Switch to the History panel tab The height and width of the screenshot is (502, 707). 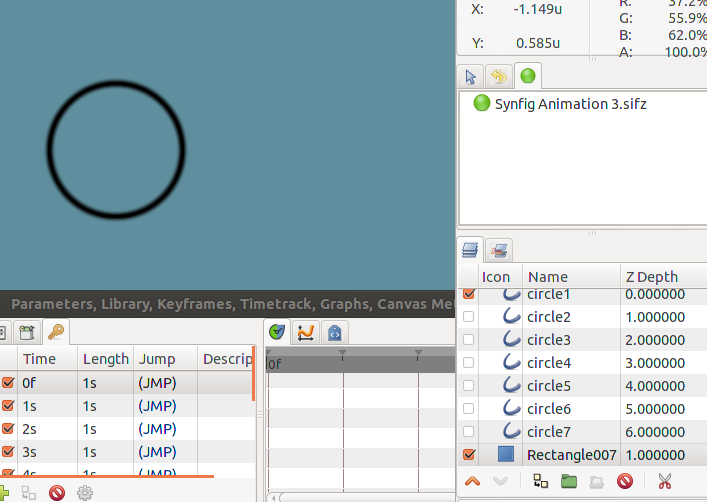[x=499, y=77]
